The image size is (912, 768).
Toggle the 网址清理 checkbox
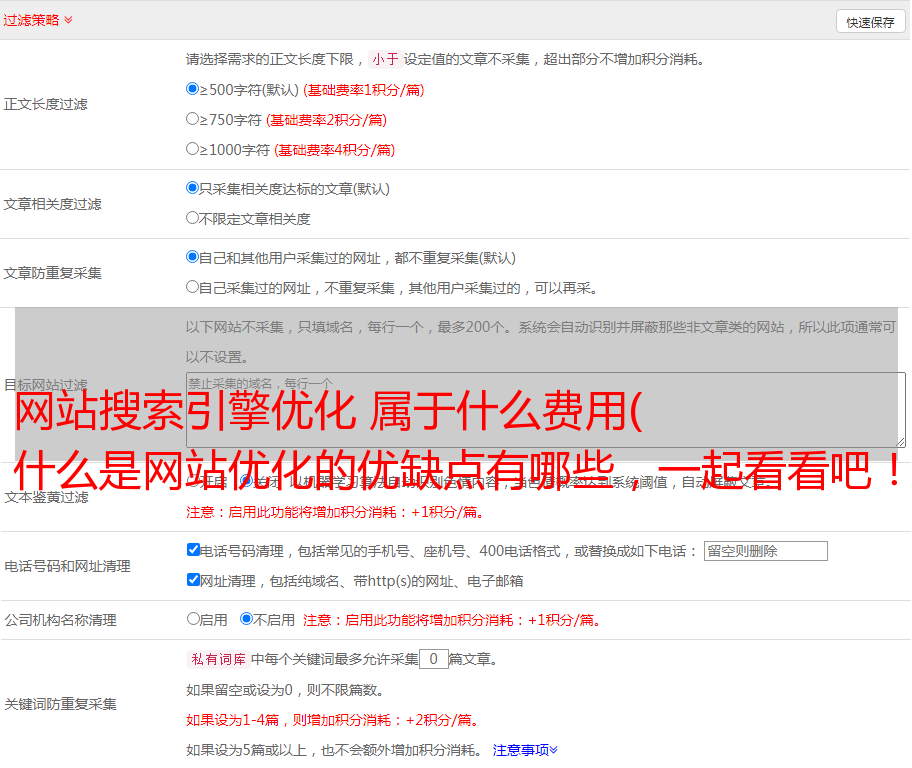click(x=194, y=580)
